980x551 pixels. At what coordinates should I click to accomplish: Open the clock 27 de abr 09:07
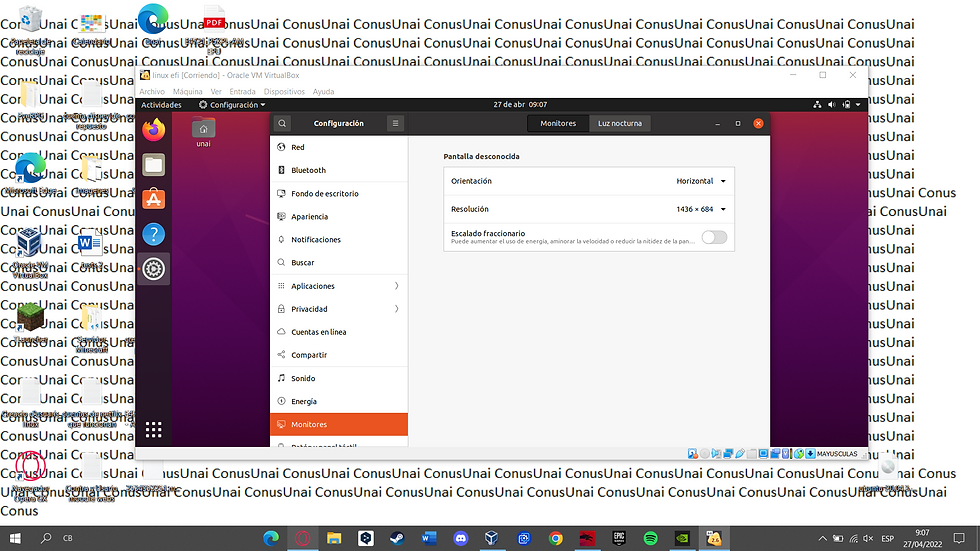click(520, 104)
